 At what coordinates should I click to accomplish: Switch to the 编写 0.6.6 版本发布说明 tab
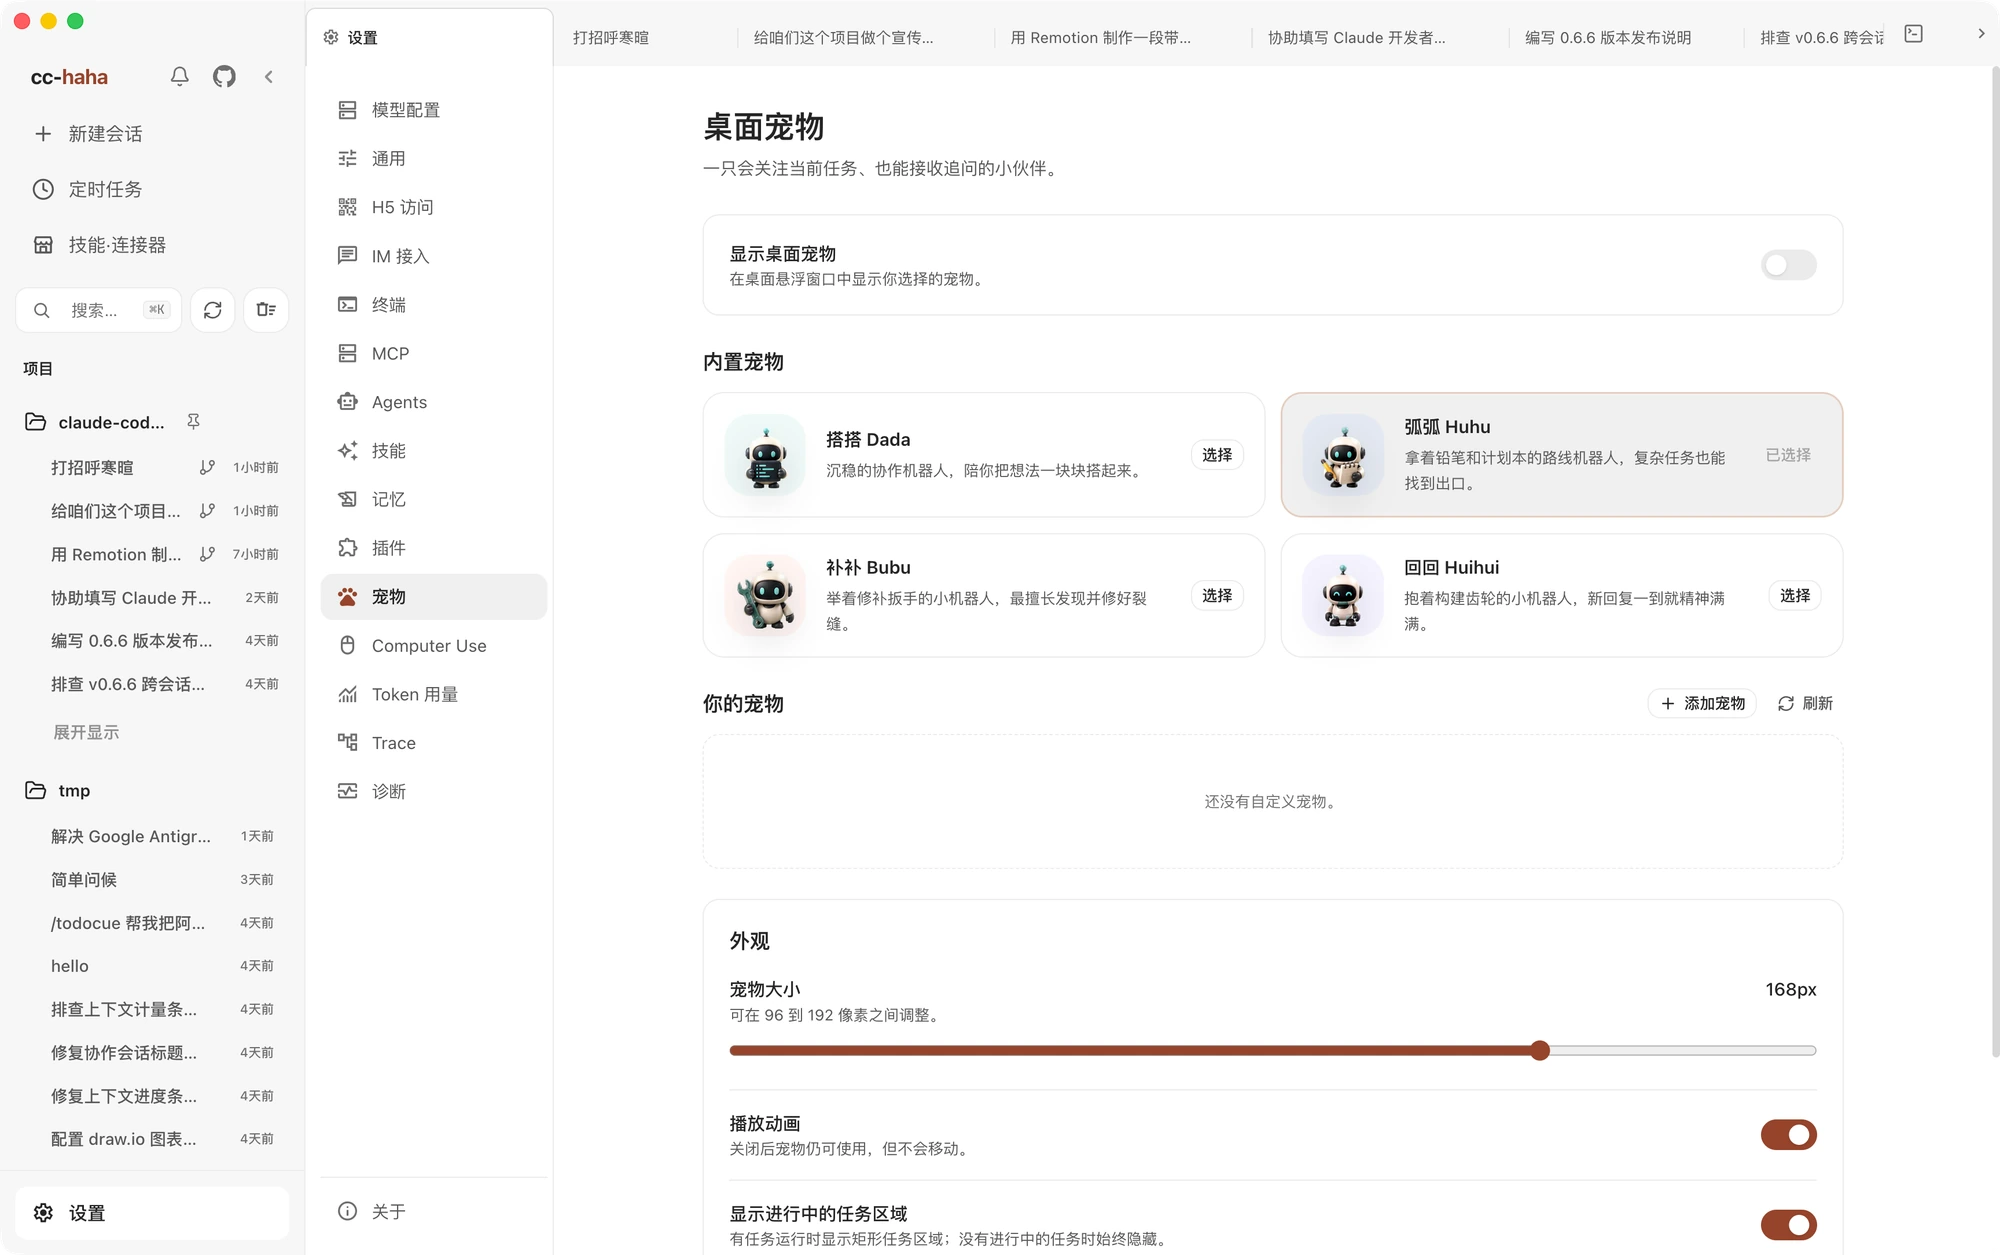(x=1608, y=37)
